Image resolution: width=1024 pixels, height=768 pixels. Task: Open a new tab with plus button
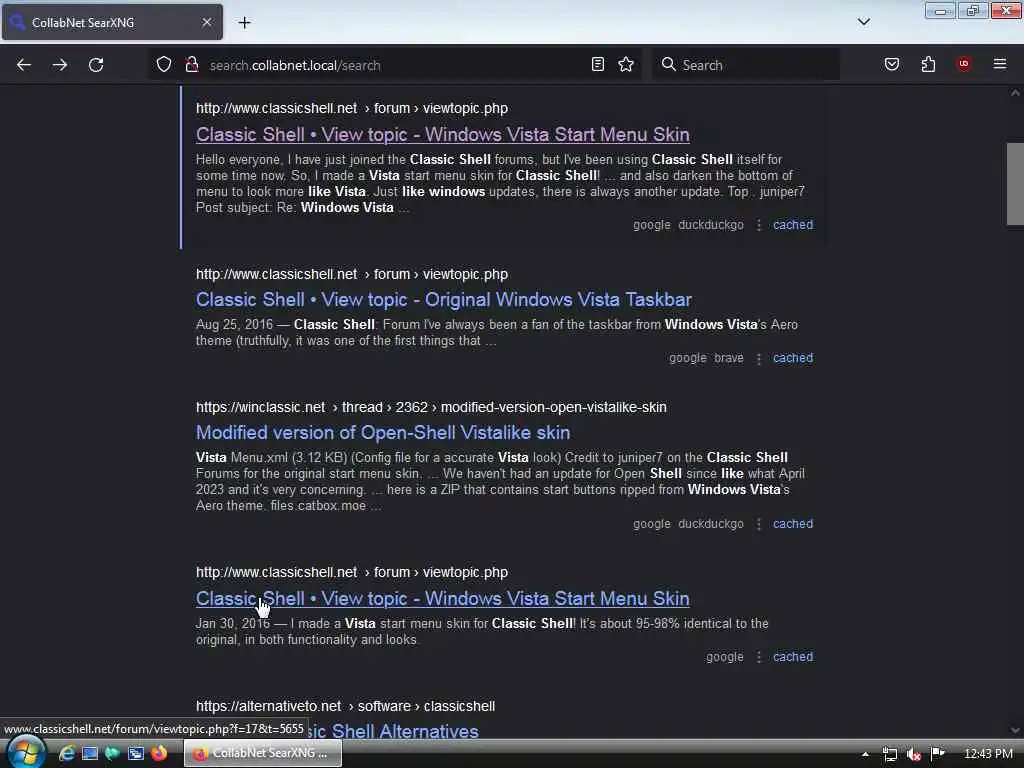point(244,22)
